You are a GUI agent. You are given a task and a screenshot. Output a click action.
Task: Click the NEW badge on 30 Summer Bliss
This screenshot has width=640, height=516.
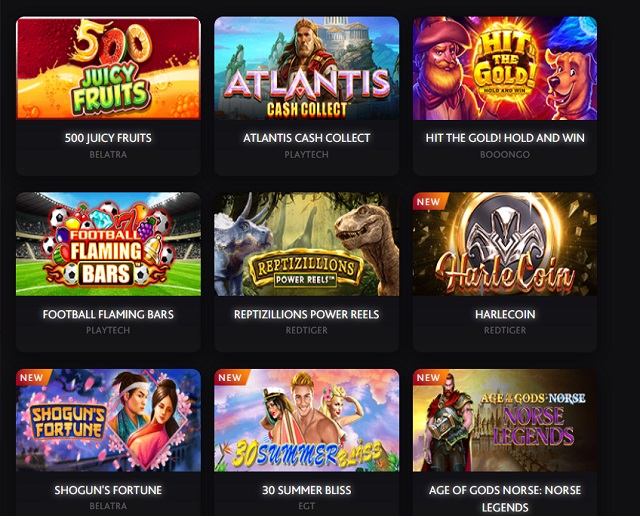[230, 378]
